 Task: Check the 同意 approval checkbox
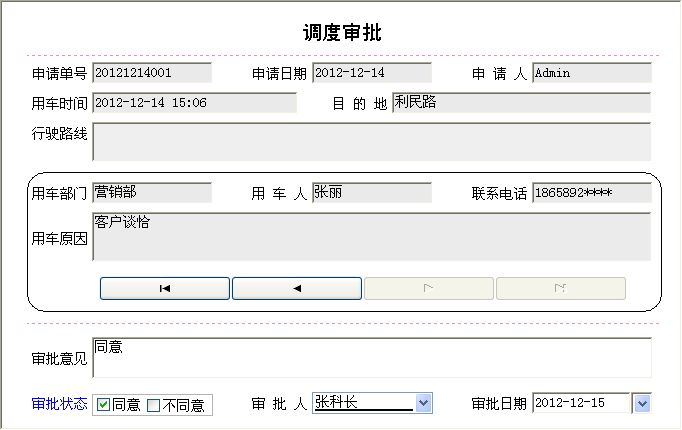[103, 405]
